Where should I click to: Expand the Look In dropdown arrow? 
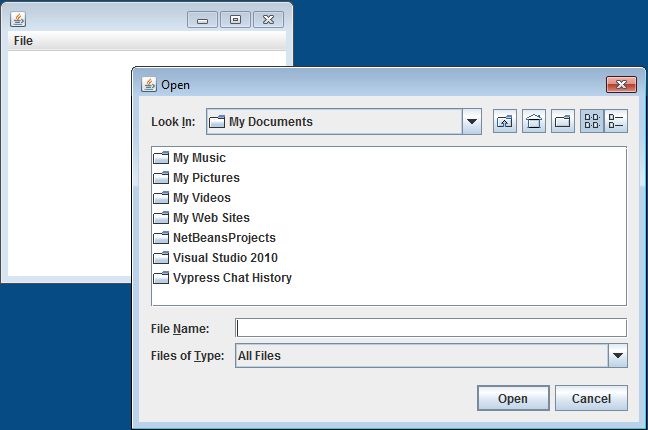[x=472, y=122]
